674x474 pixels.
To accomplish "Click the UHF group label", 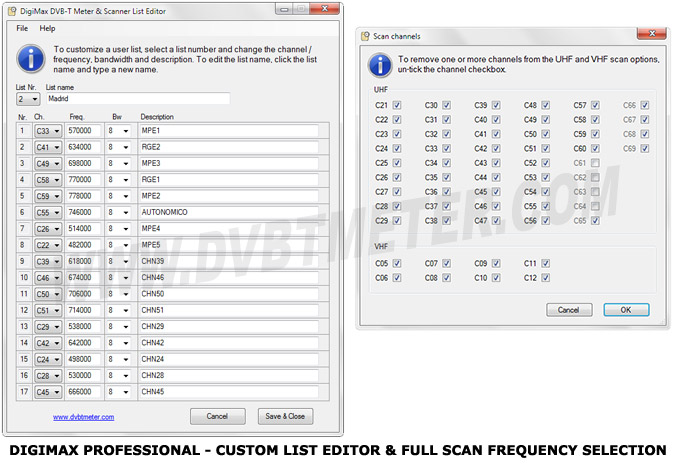I will pyautogui.click(x=381, y=90).
